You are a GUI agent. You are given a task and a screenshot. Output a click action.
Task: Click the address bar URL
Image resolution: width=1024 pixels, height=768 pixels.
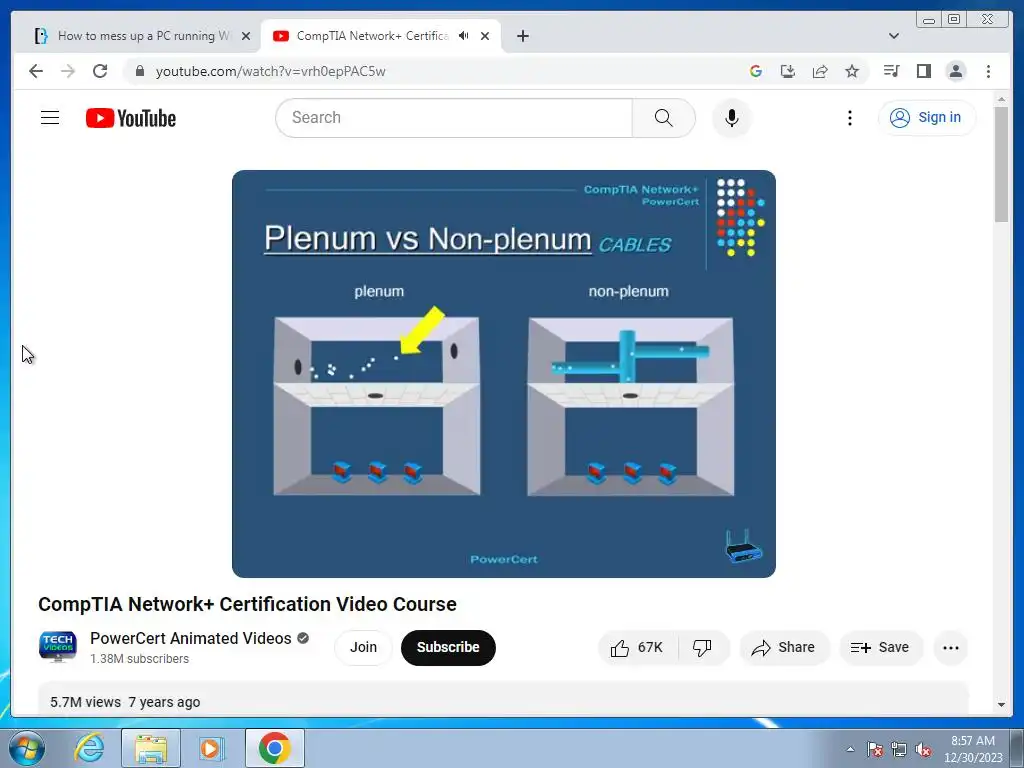(270, 71)
